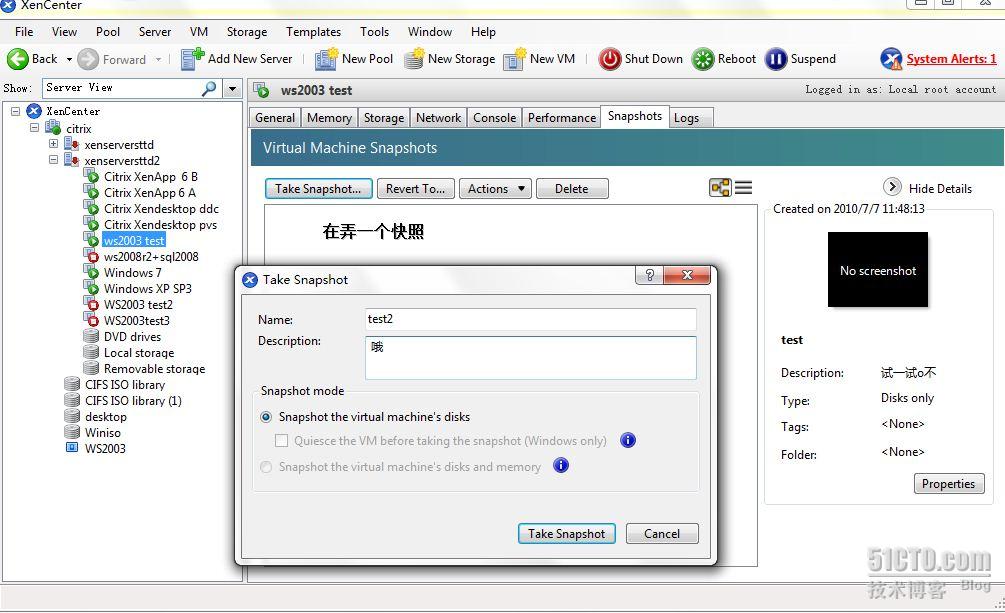
Task: Collapse the XenCenter tree root
Action: coord(15,112)
